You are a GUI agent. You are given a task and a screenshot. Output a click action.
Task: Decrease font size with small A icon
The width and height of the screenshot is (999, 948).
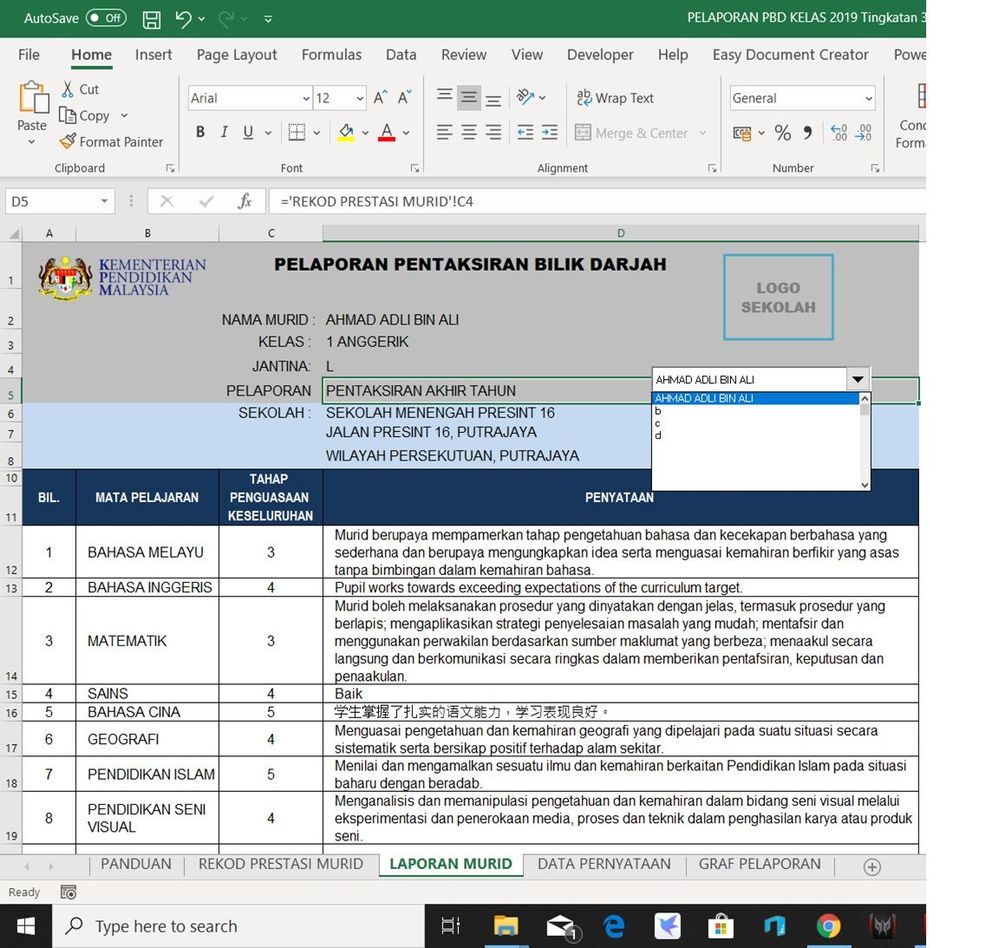[x=405, y=97]
